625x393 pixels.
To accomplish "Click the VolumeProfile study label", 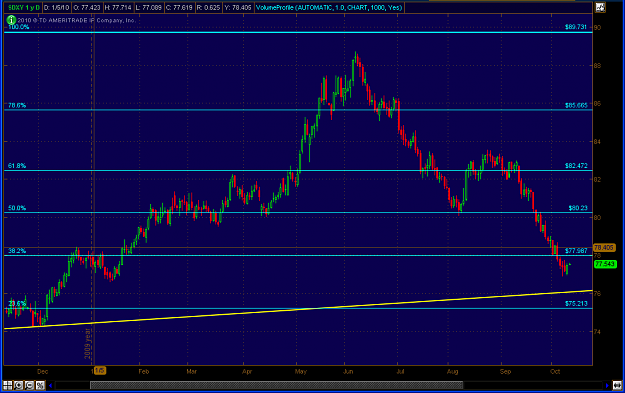I will click(329, 8).
